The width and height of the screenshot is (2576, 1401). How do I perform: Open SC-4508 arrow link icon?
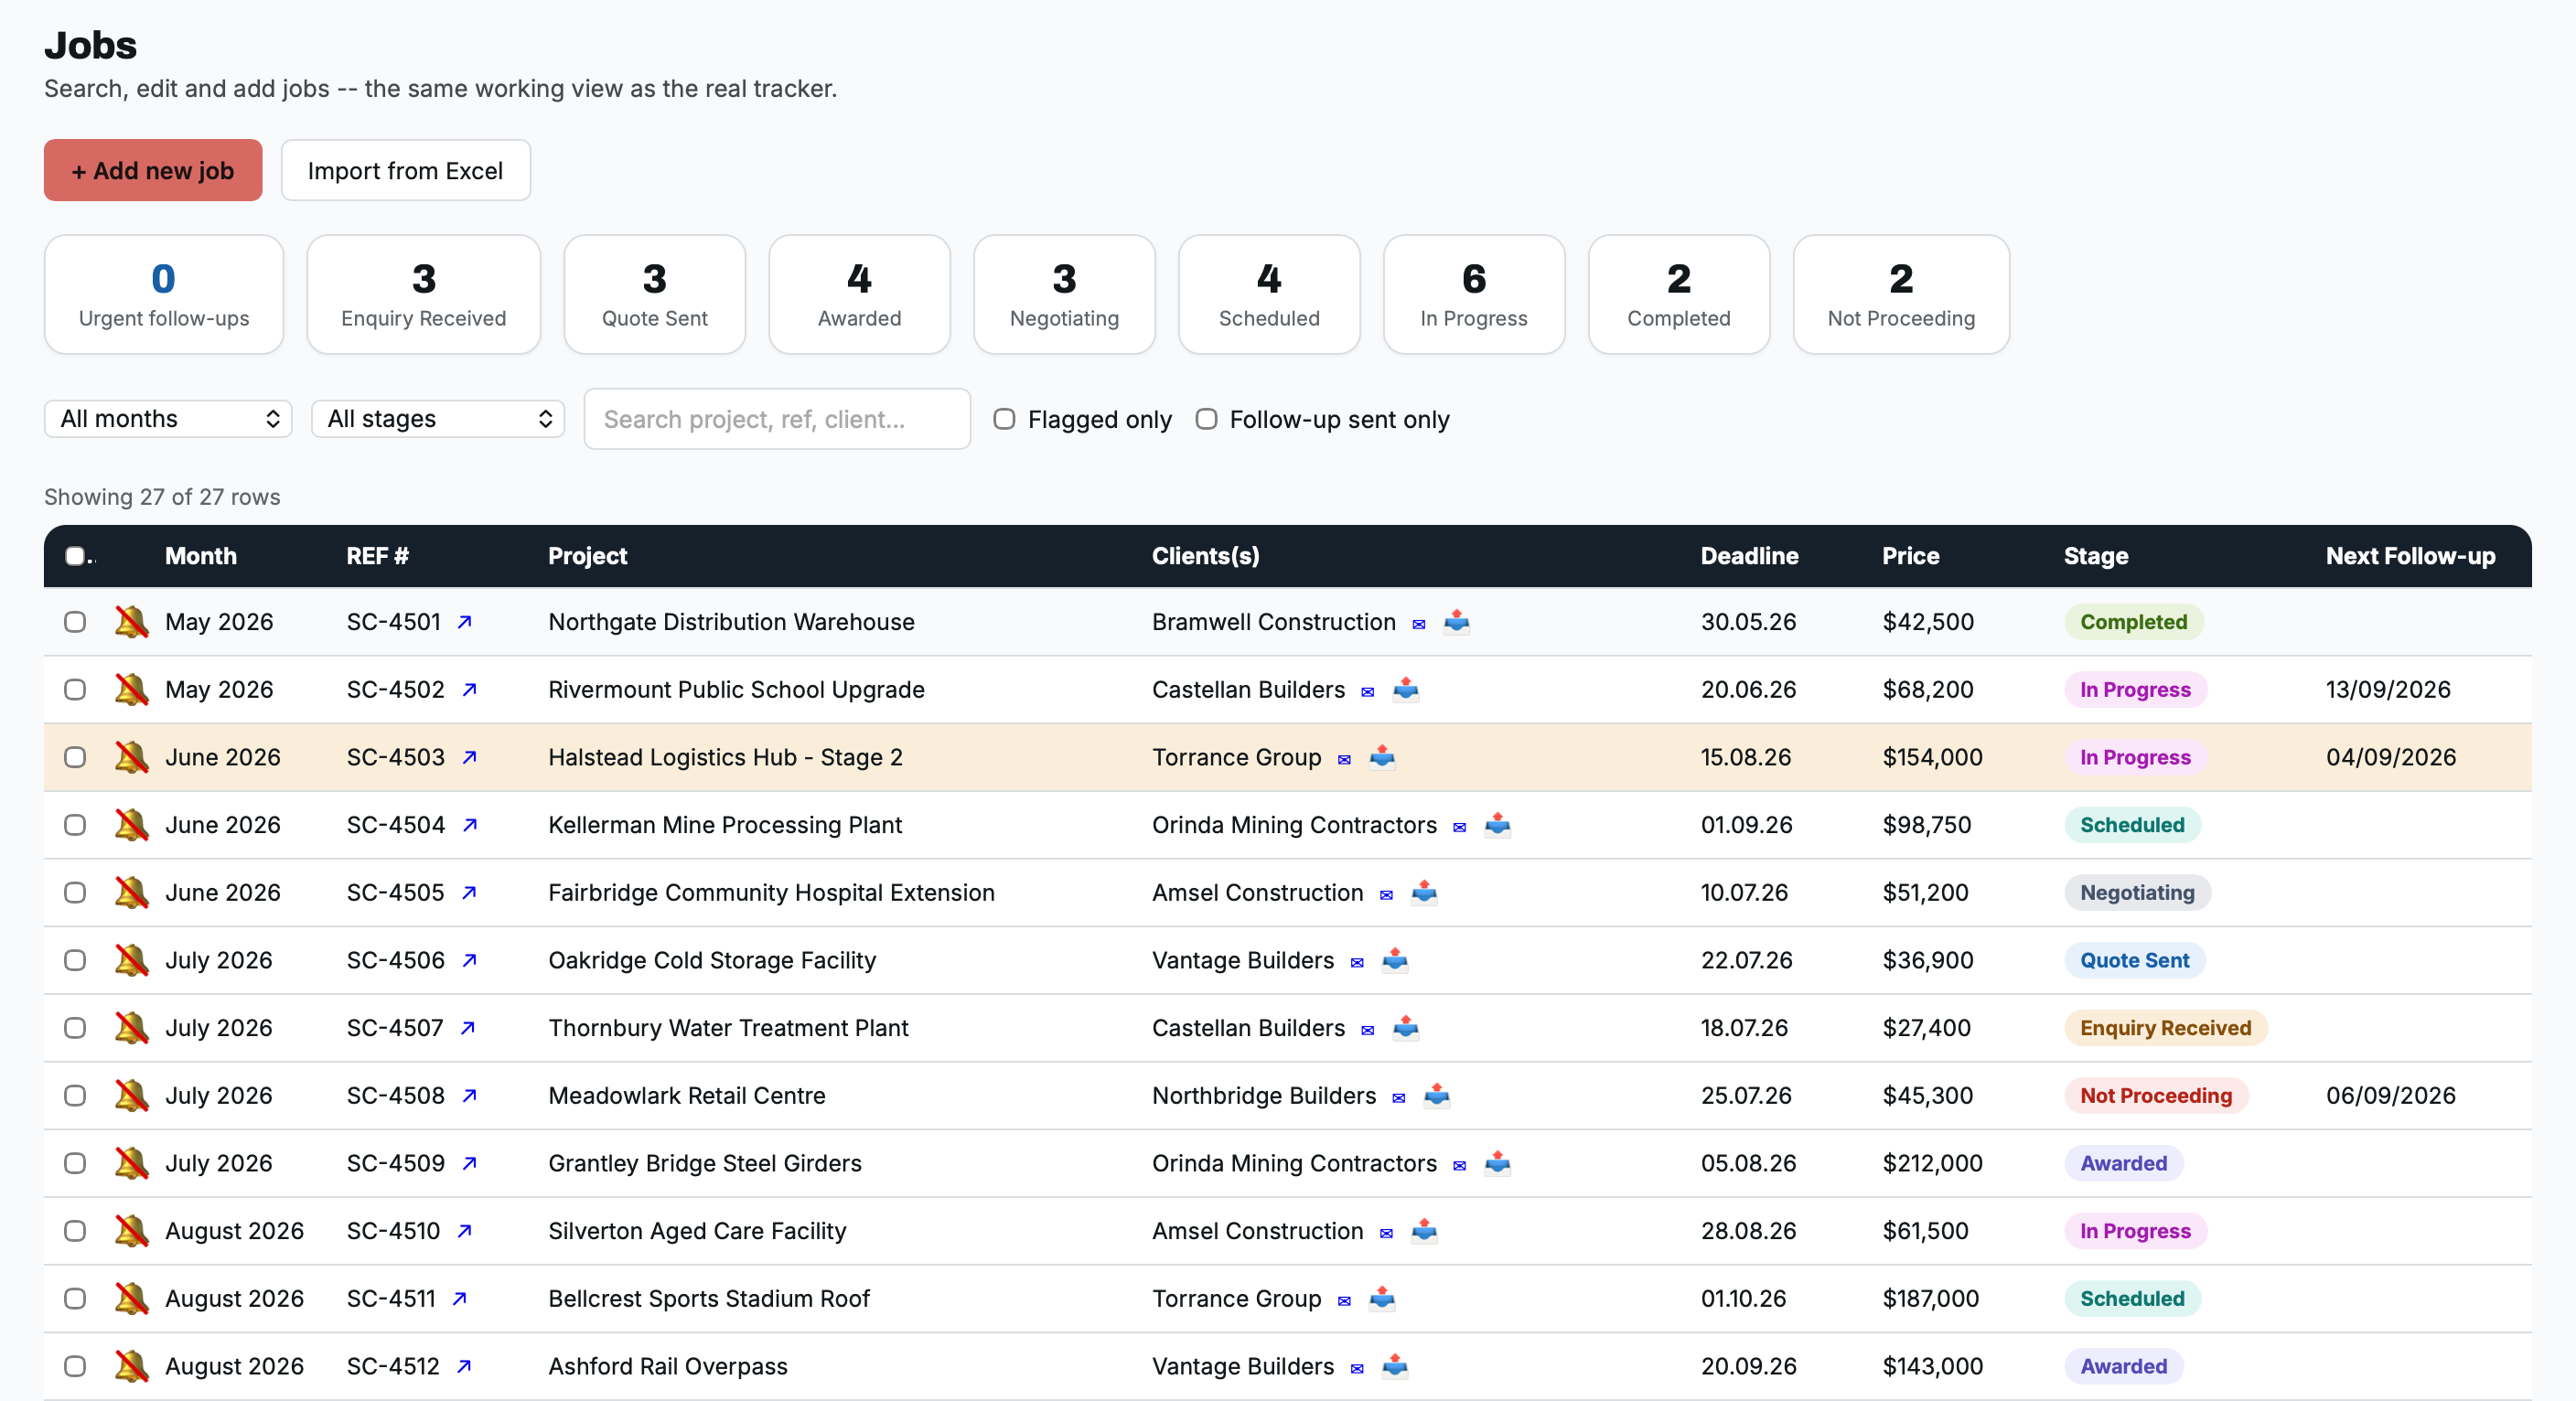pyautogui.click(x=469, y=1096)
